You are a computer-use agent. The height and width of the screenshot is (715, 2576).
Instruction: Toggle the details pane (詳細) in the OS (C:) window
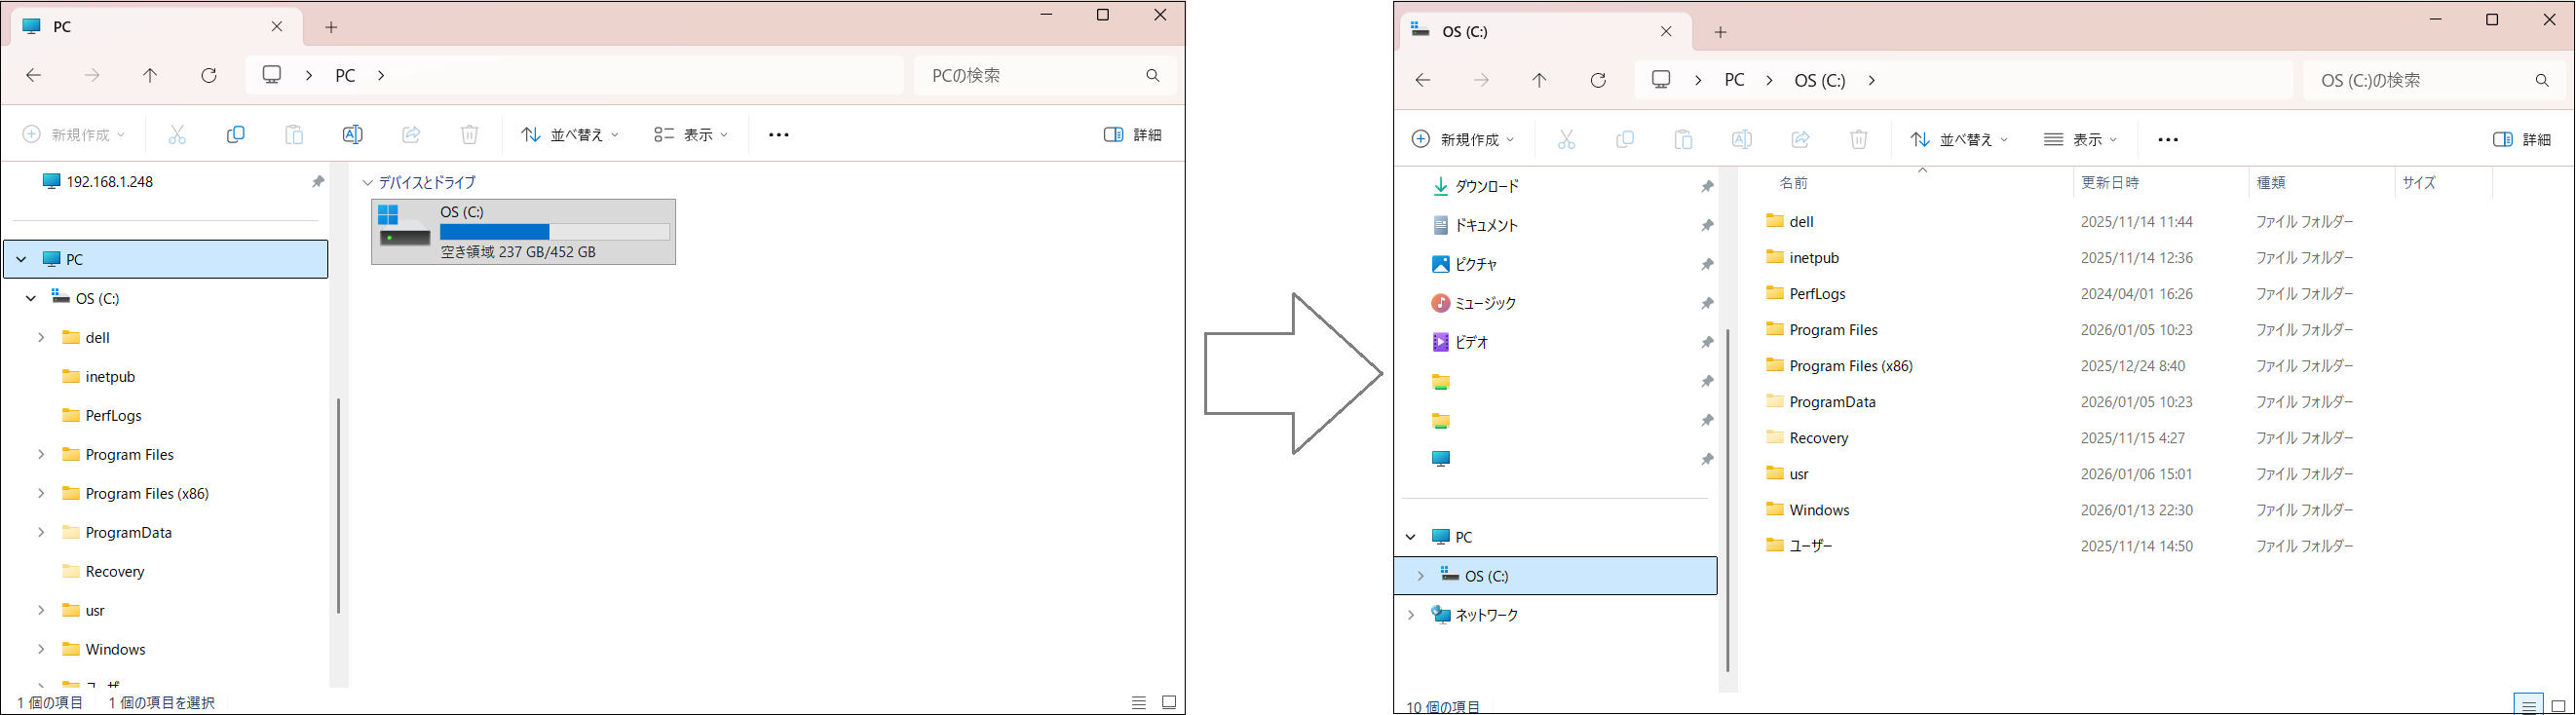(x=2522, y=139)
